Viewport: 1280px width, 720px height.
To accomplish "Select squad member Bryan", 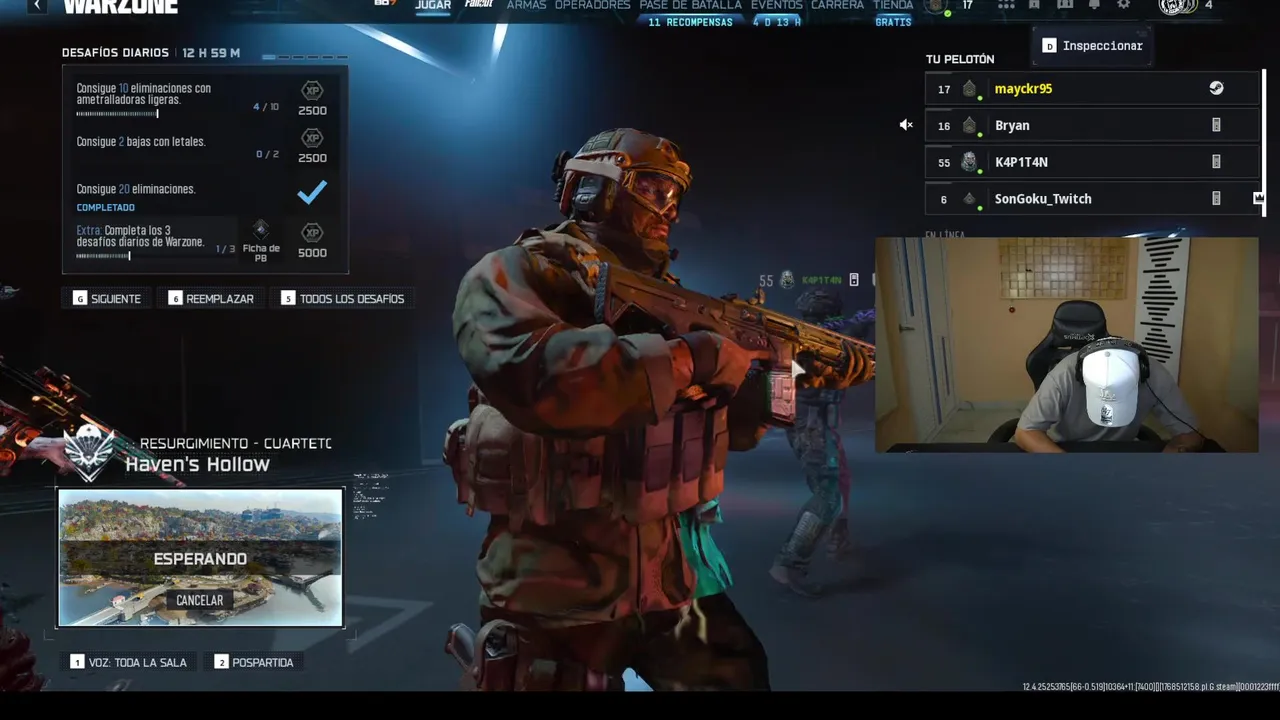I will point(1092,125).
